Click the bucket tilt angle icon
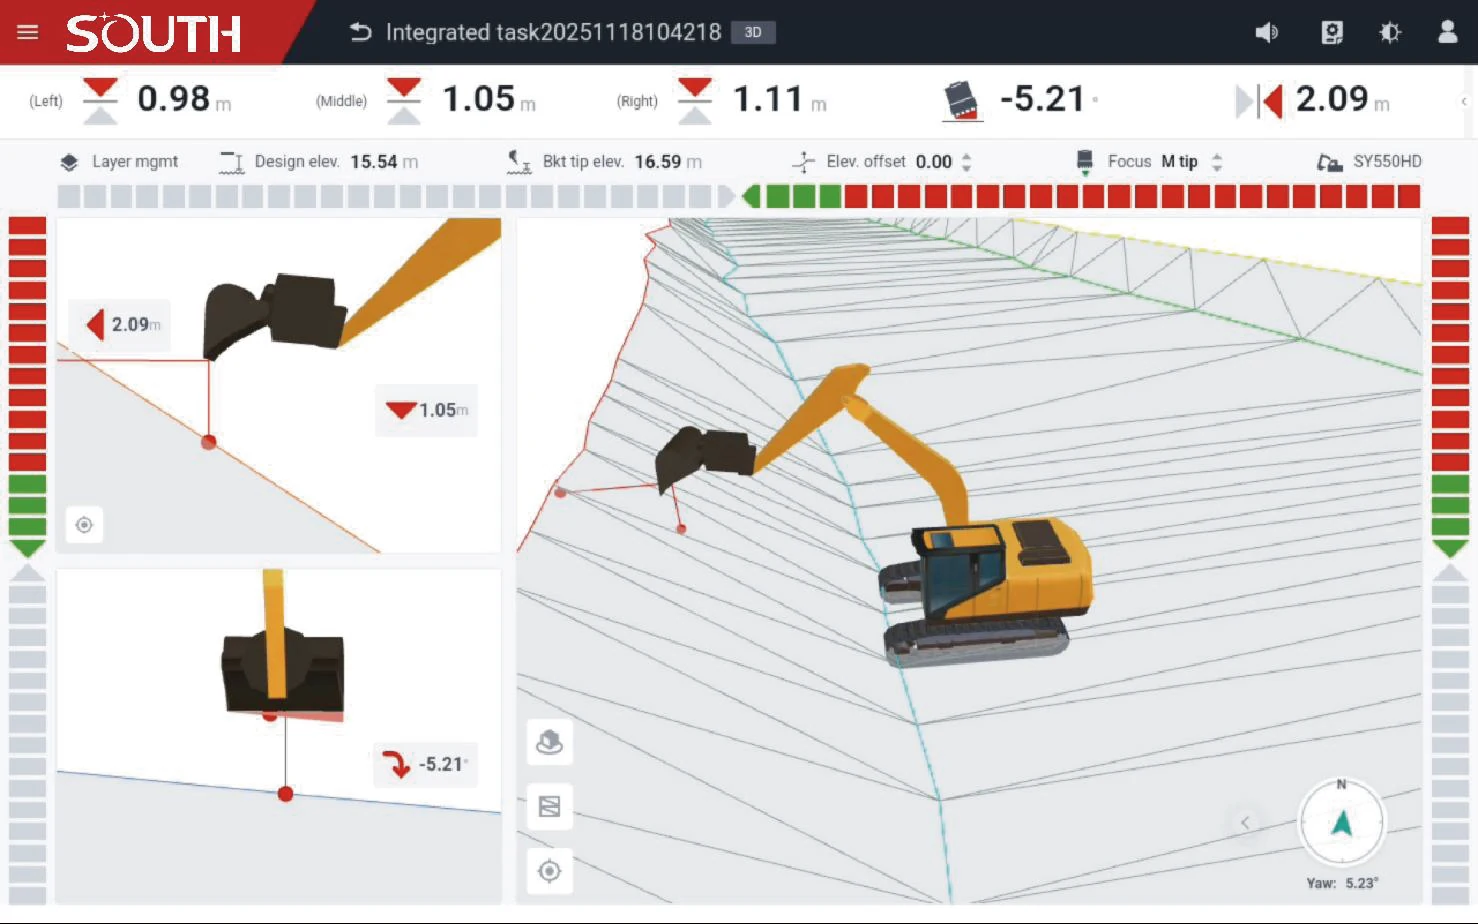The image size is (1478, 924). coord(962,101)
